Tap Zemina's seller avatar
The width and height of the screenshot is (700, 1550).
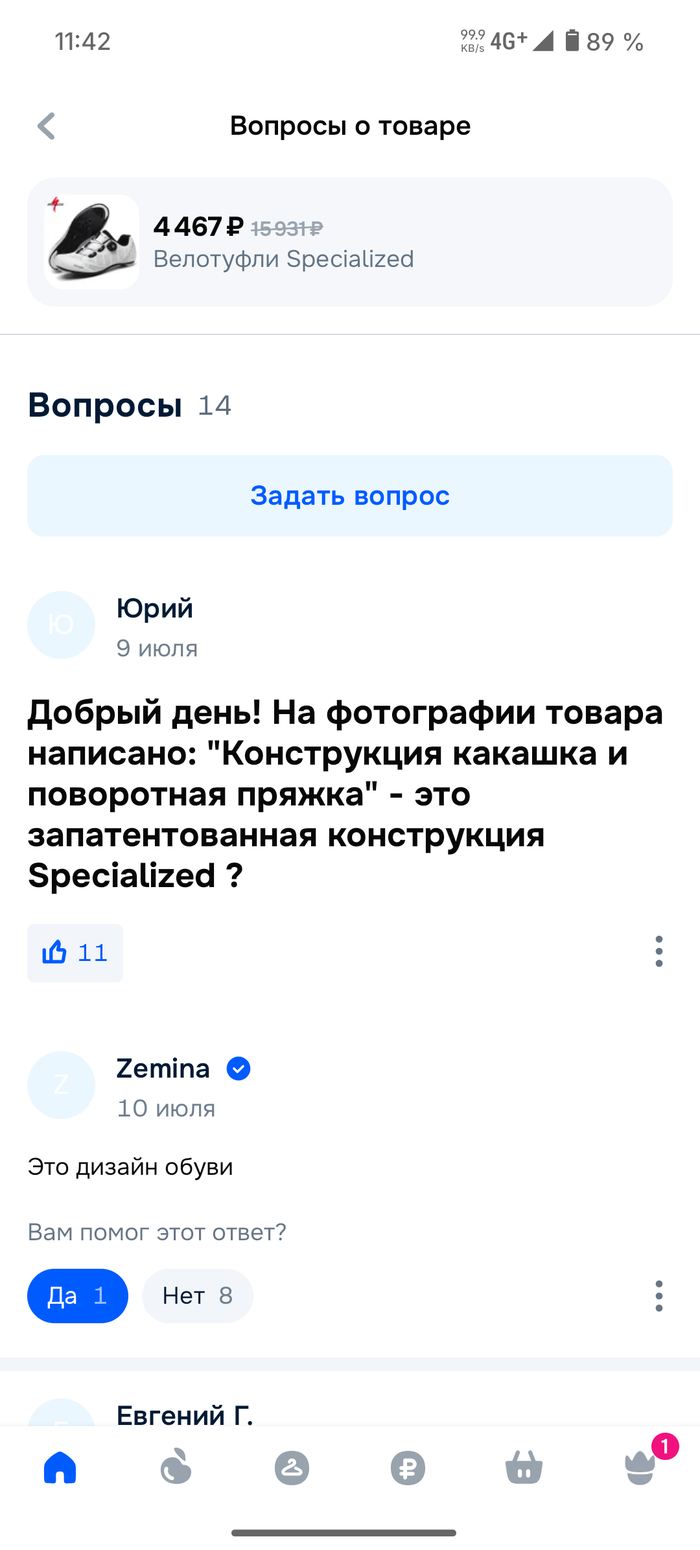(61, 1085)
